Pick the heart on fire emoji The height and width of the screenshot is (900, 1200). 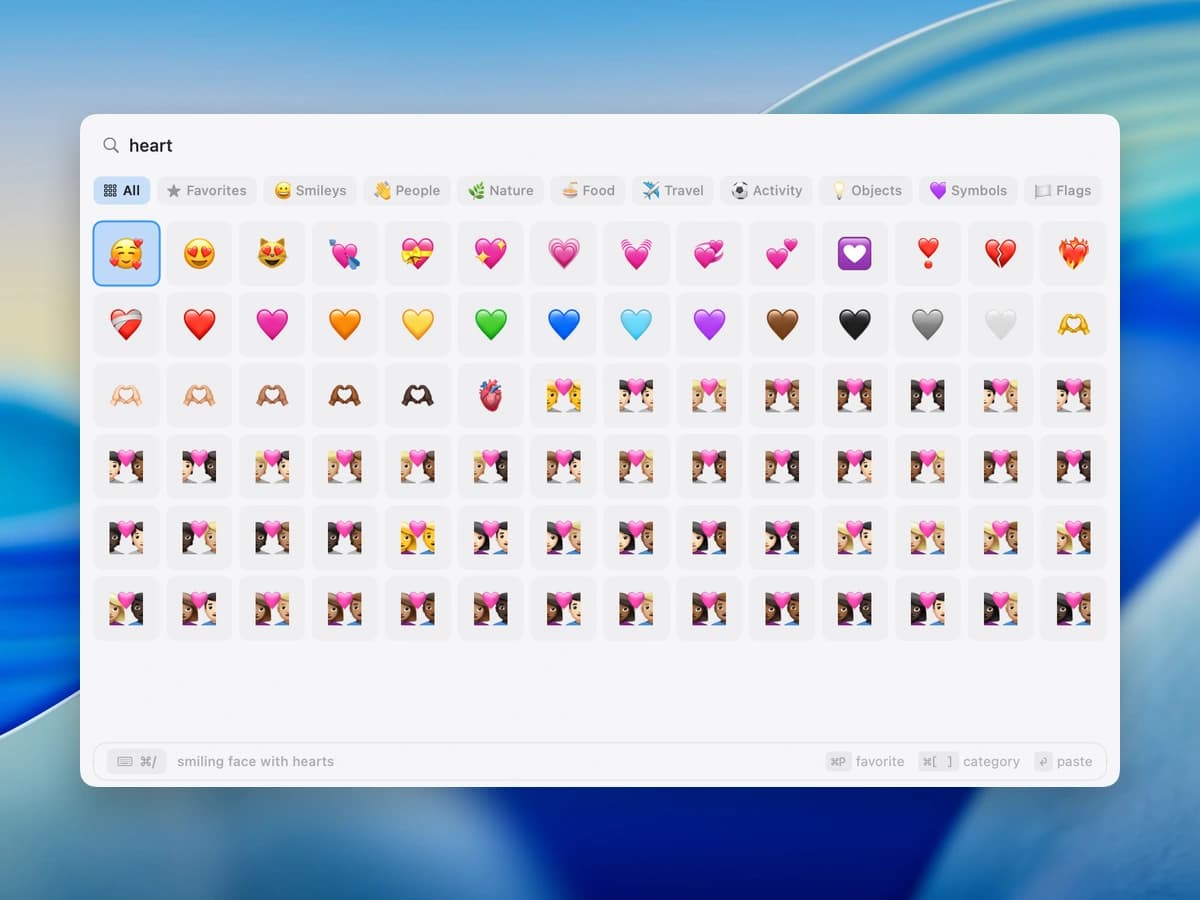click(x=1074, y=254)
